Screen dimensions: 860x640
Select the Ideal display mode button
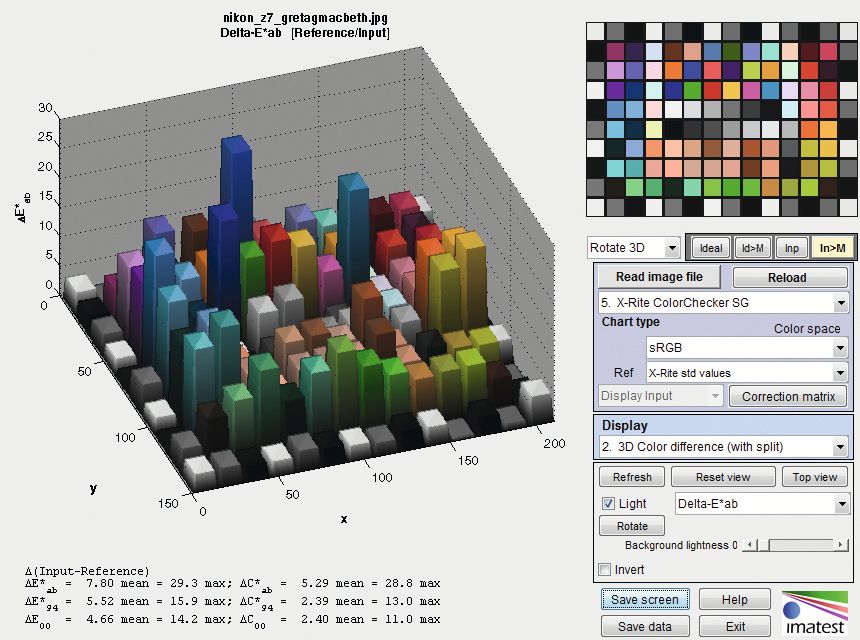(x=710, y=248)
